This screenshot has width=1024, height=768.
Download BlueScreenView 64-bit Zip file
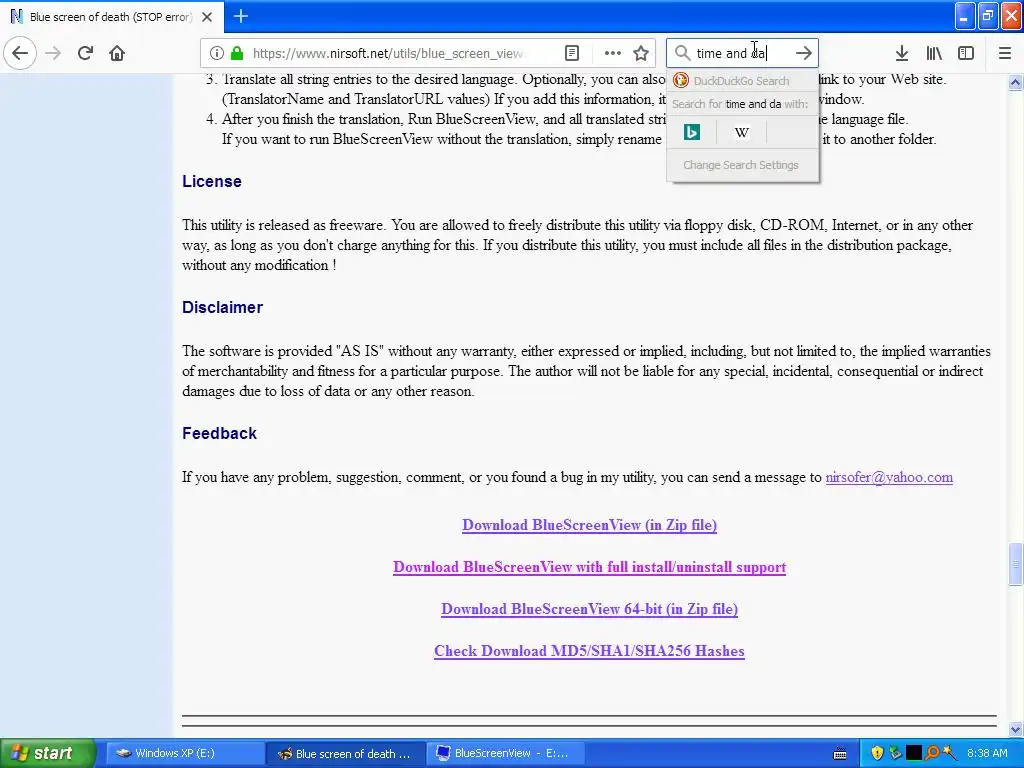click(589, 609)
